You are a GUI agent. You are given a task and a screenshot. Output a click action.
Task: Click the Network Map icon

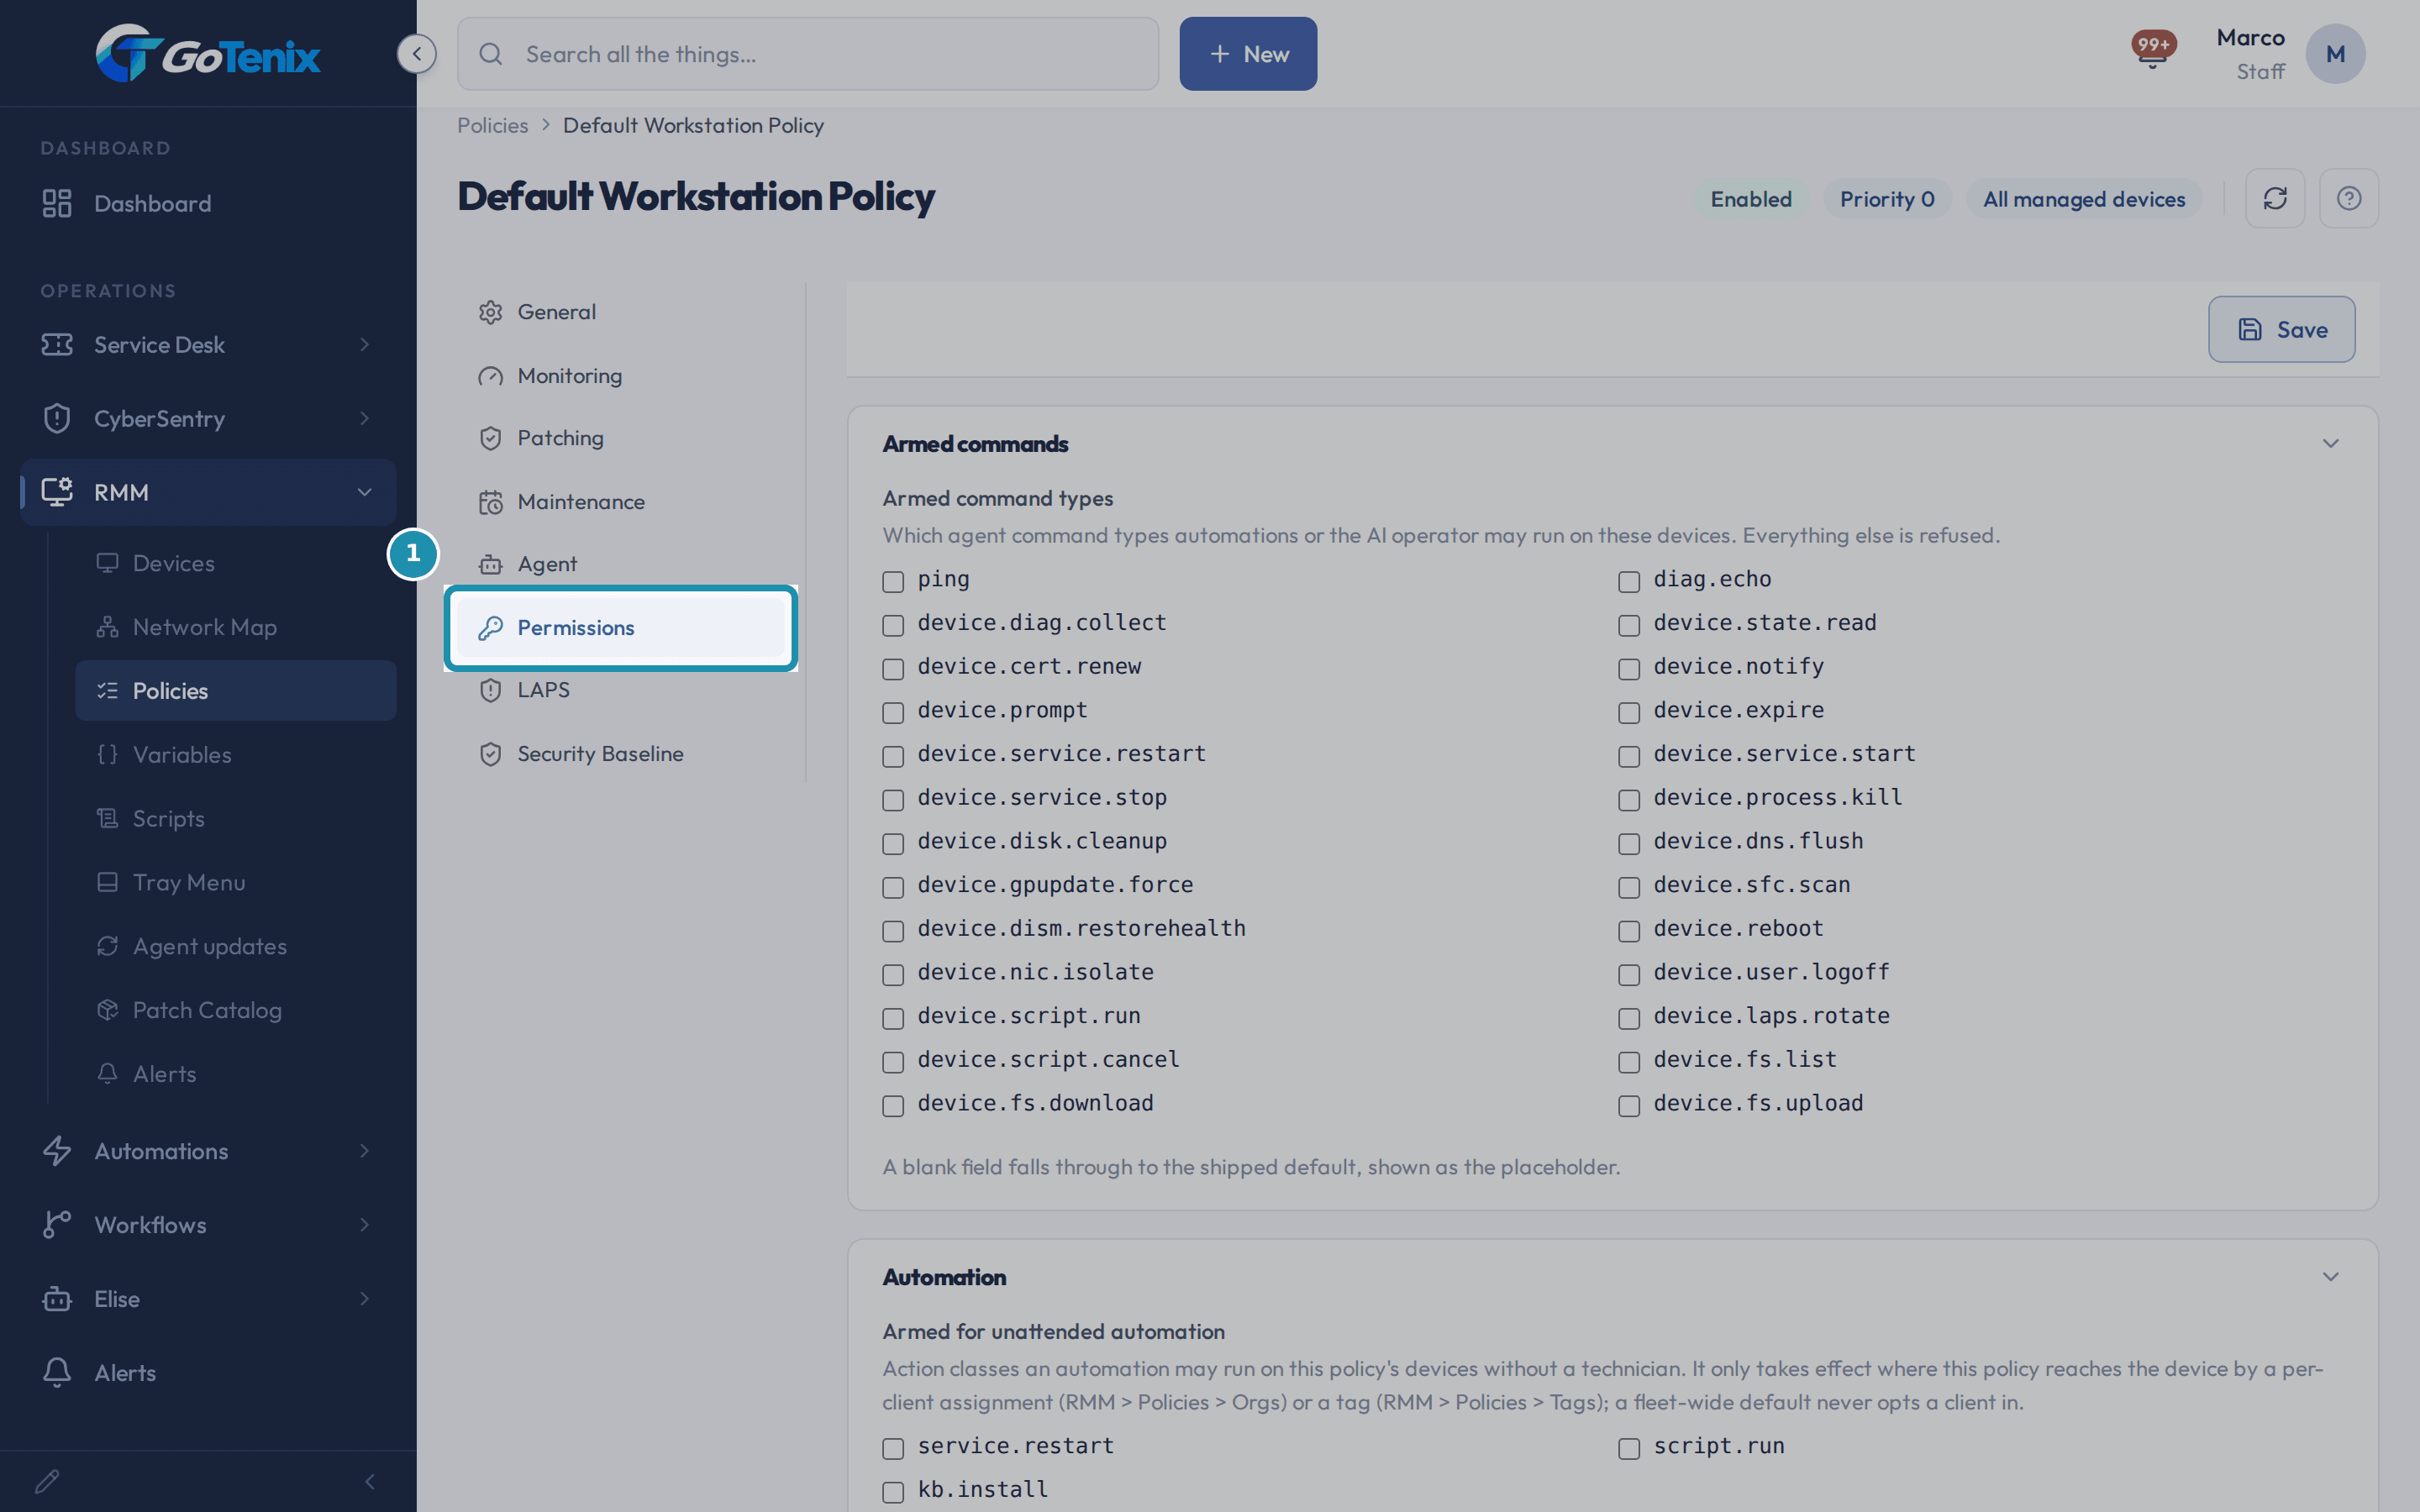pyautogui.click(x=107, y=627)
